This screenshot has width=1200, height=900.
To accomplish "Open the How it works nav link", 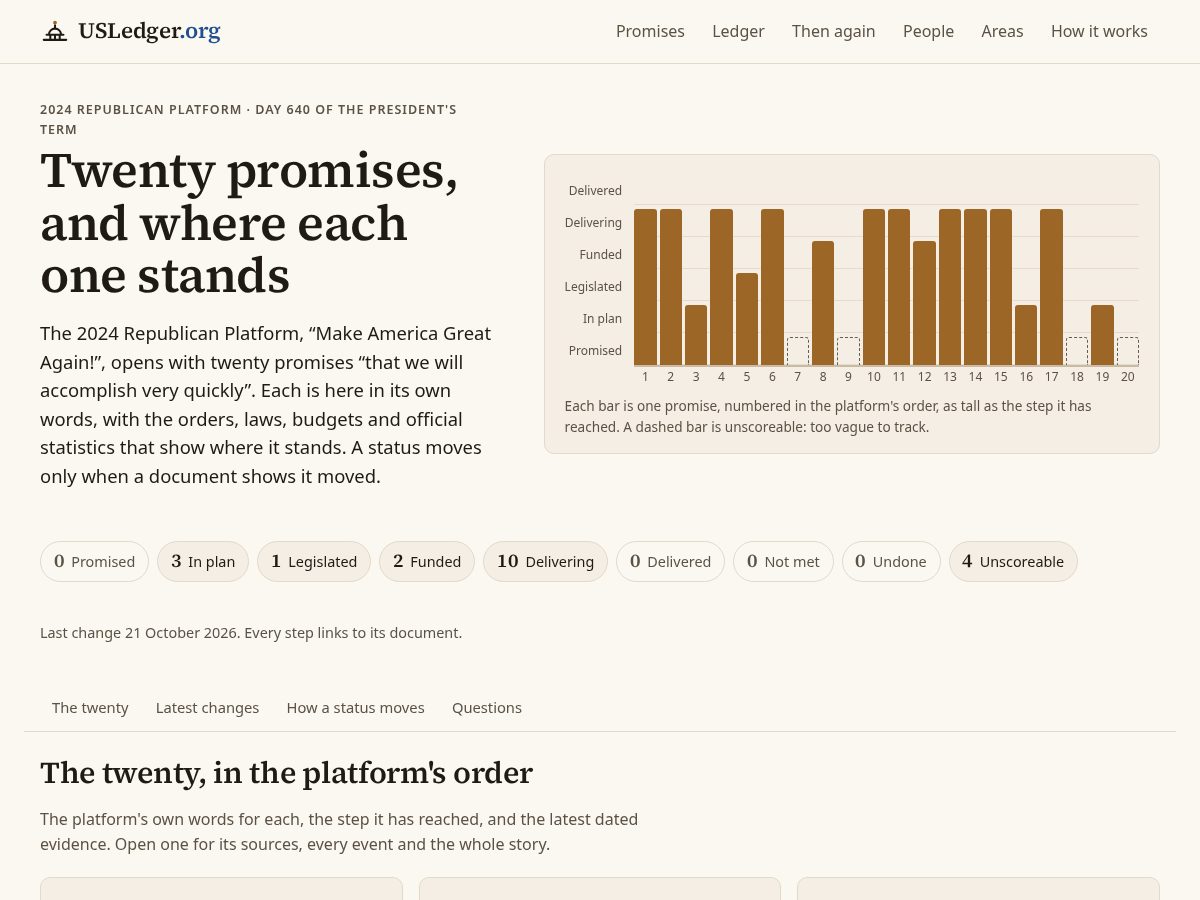I will coord(1099,31).
